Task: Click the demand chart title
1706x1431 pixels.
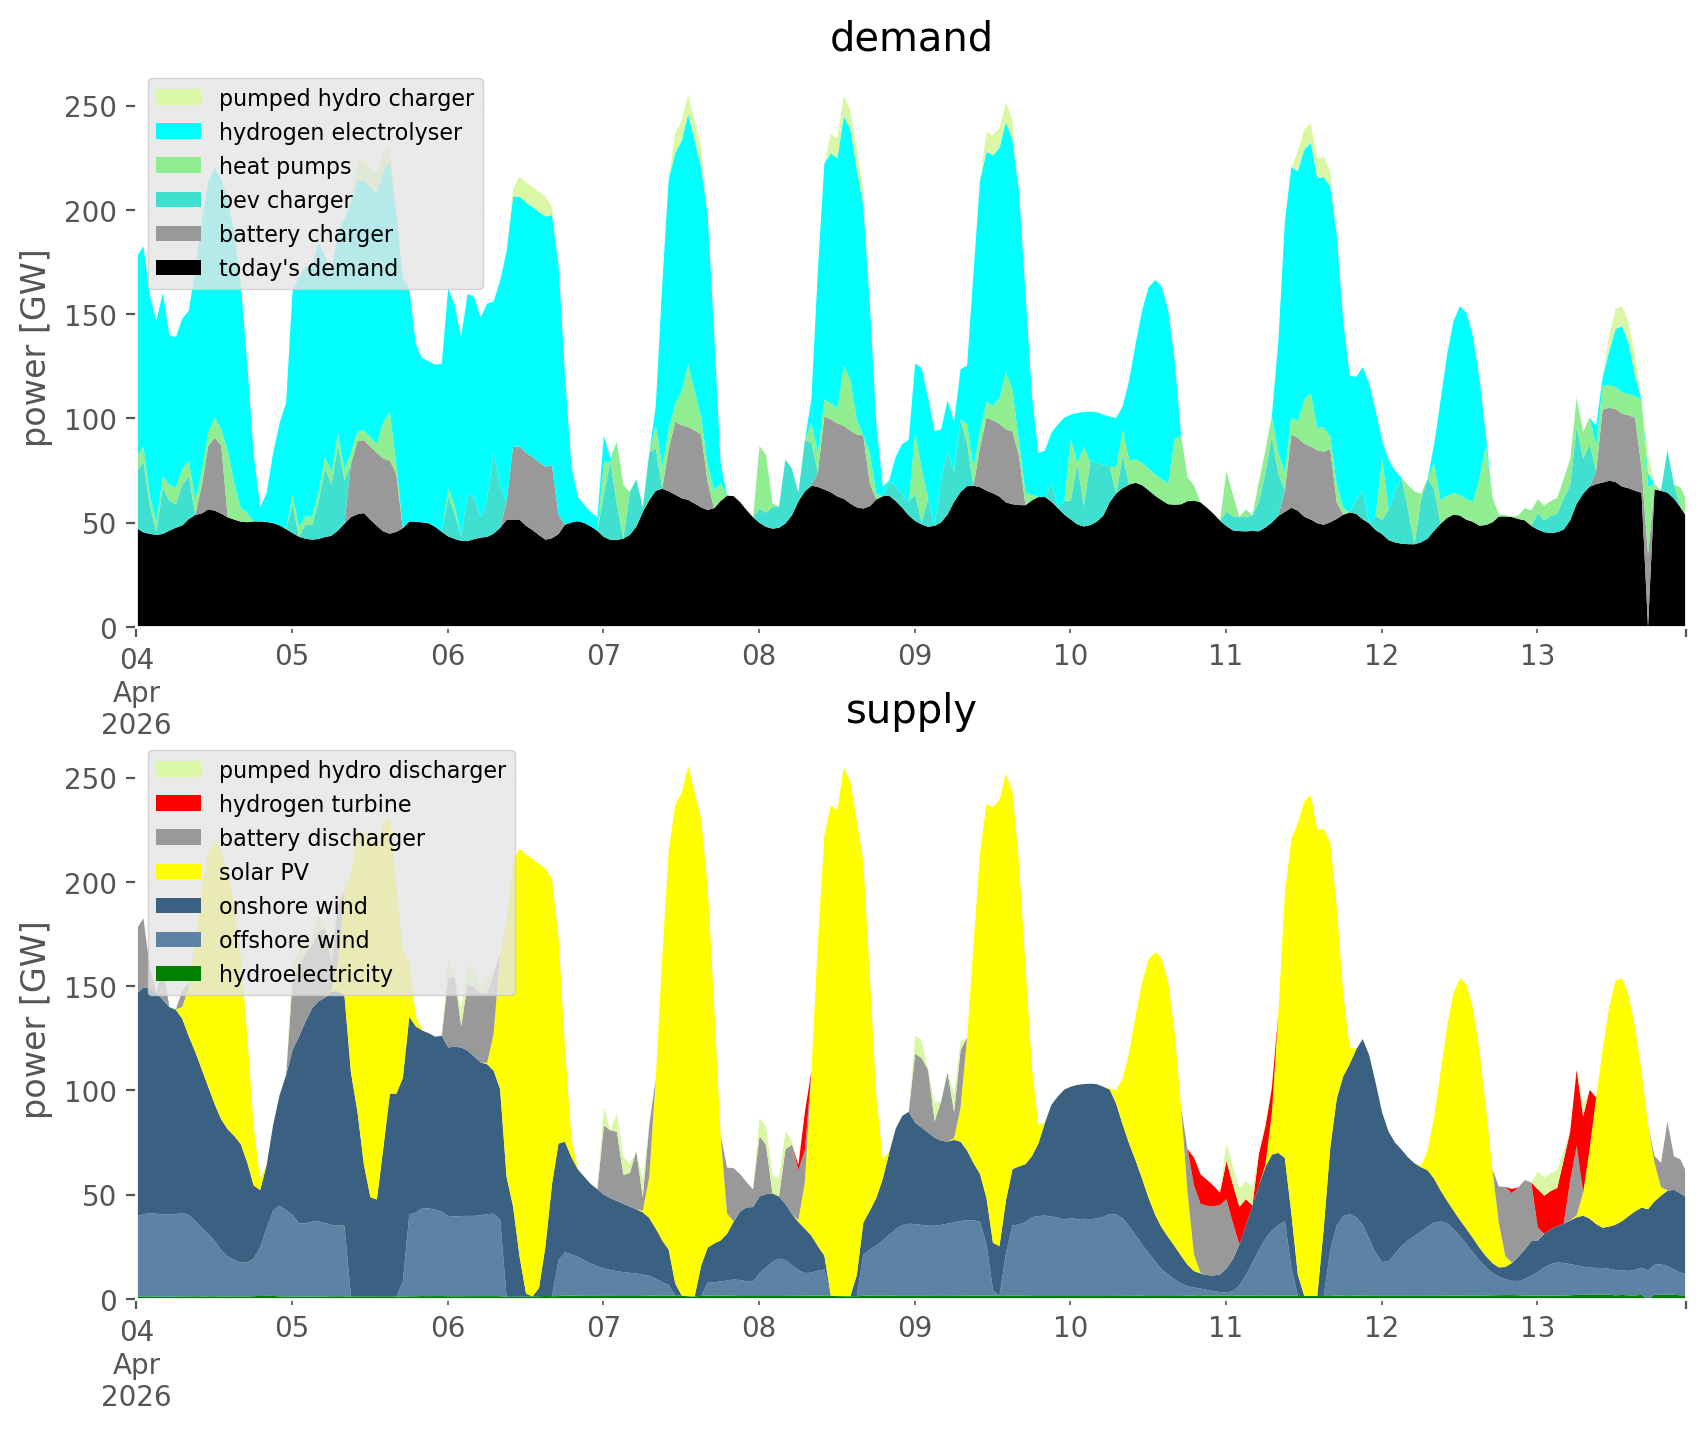Action: (x=910, y=38)
